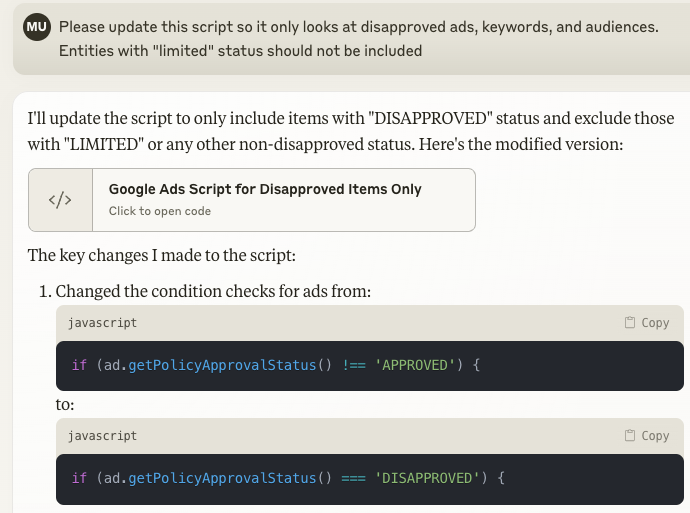
Task: Click the "Click to open code" subtitle
Action: (x=159, y=211)
